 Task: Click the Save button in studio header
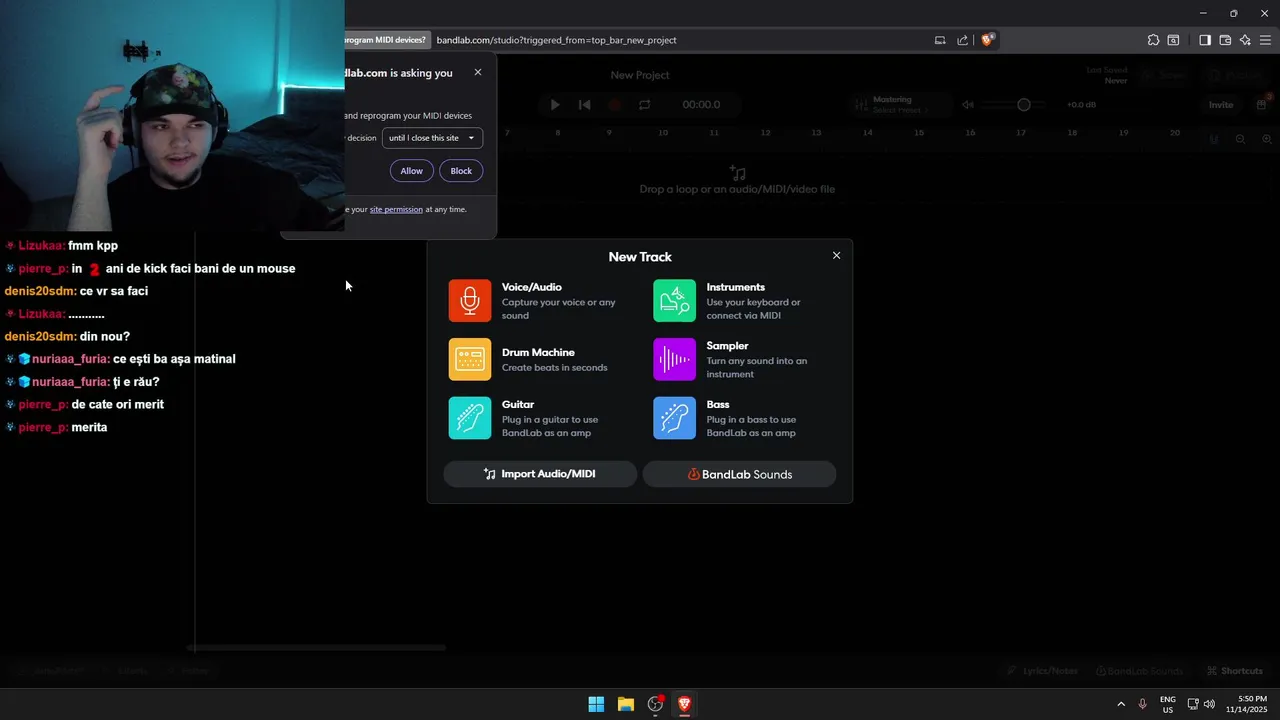(1164, 75)
